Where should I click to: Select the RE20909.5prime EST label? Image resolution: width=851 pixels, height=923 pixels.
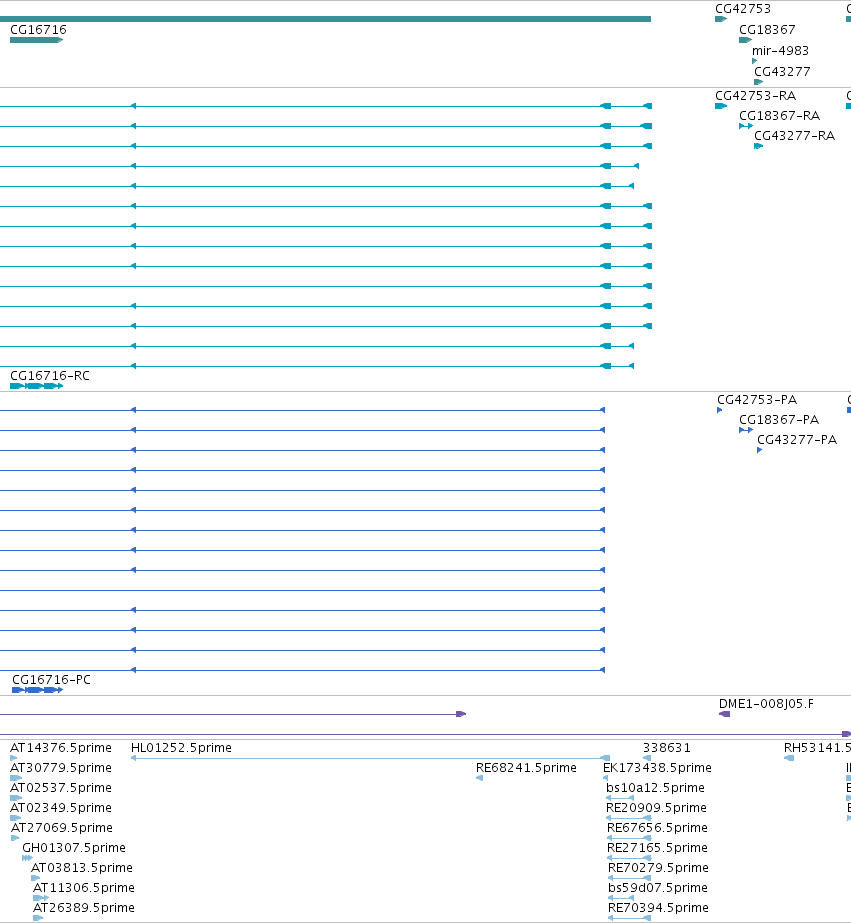[656, 808]
